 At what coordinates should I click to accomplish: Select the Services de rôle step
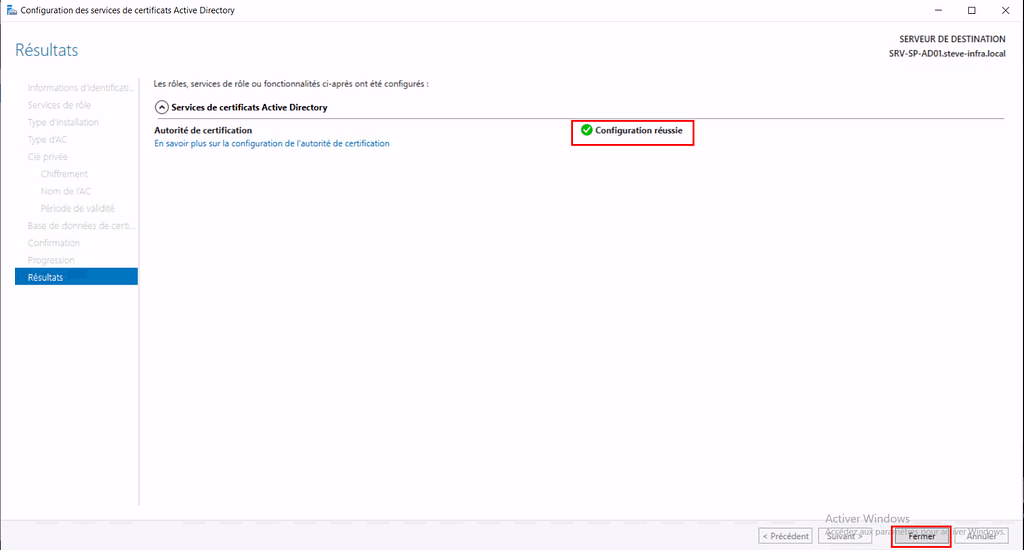click(59, 105)
